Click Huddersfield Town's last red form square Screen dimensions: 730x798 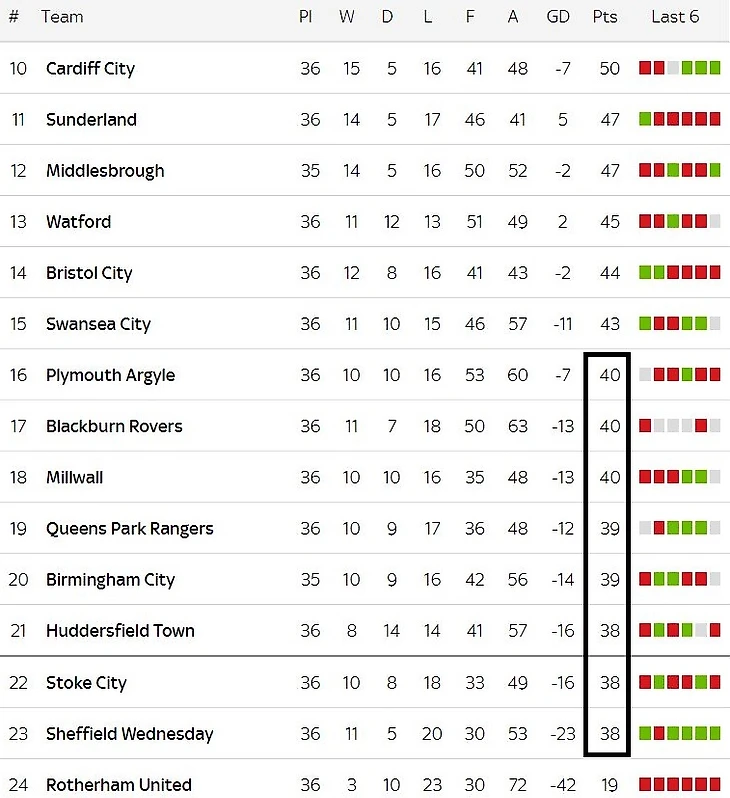click(715, 631)
